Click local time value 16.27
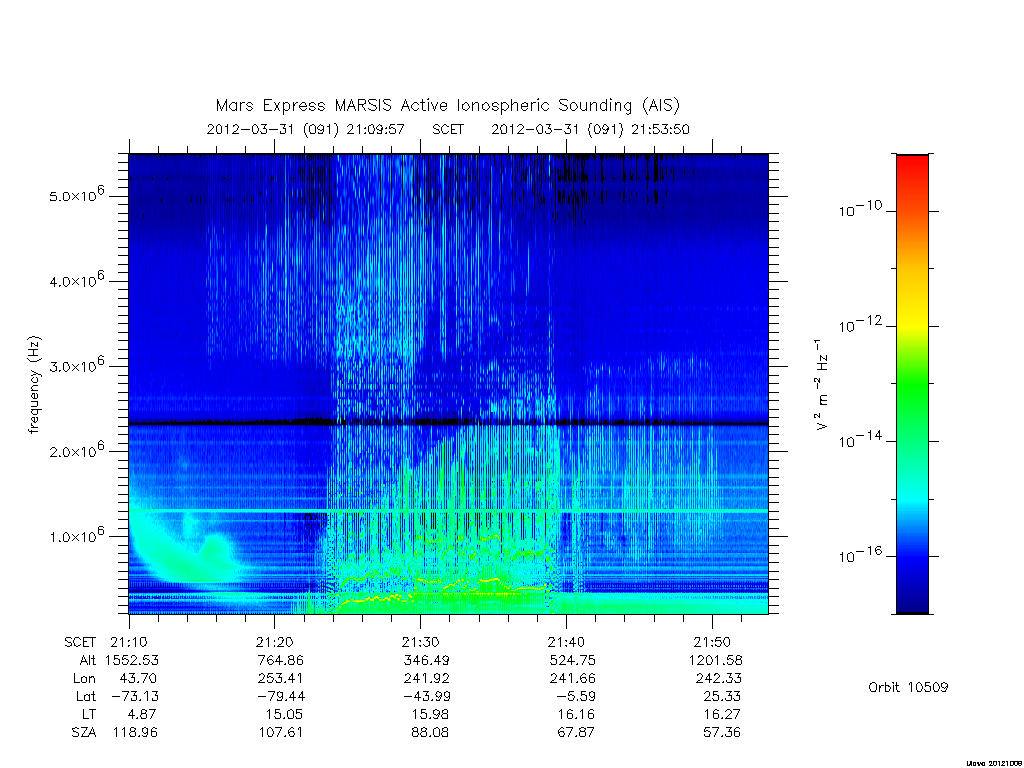Viewport: 1024px width, 768px height. tap(722, 714)
